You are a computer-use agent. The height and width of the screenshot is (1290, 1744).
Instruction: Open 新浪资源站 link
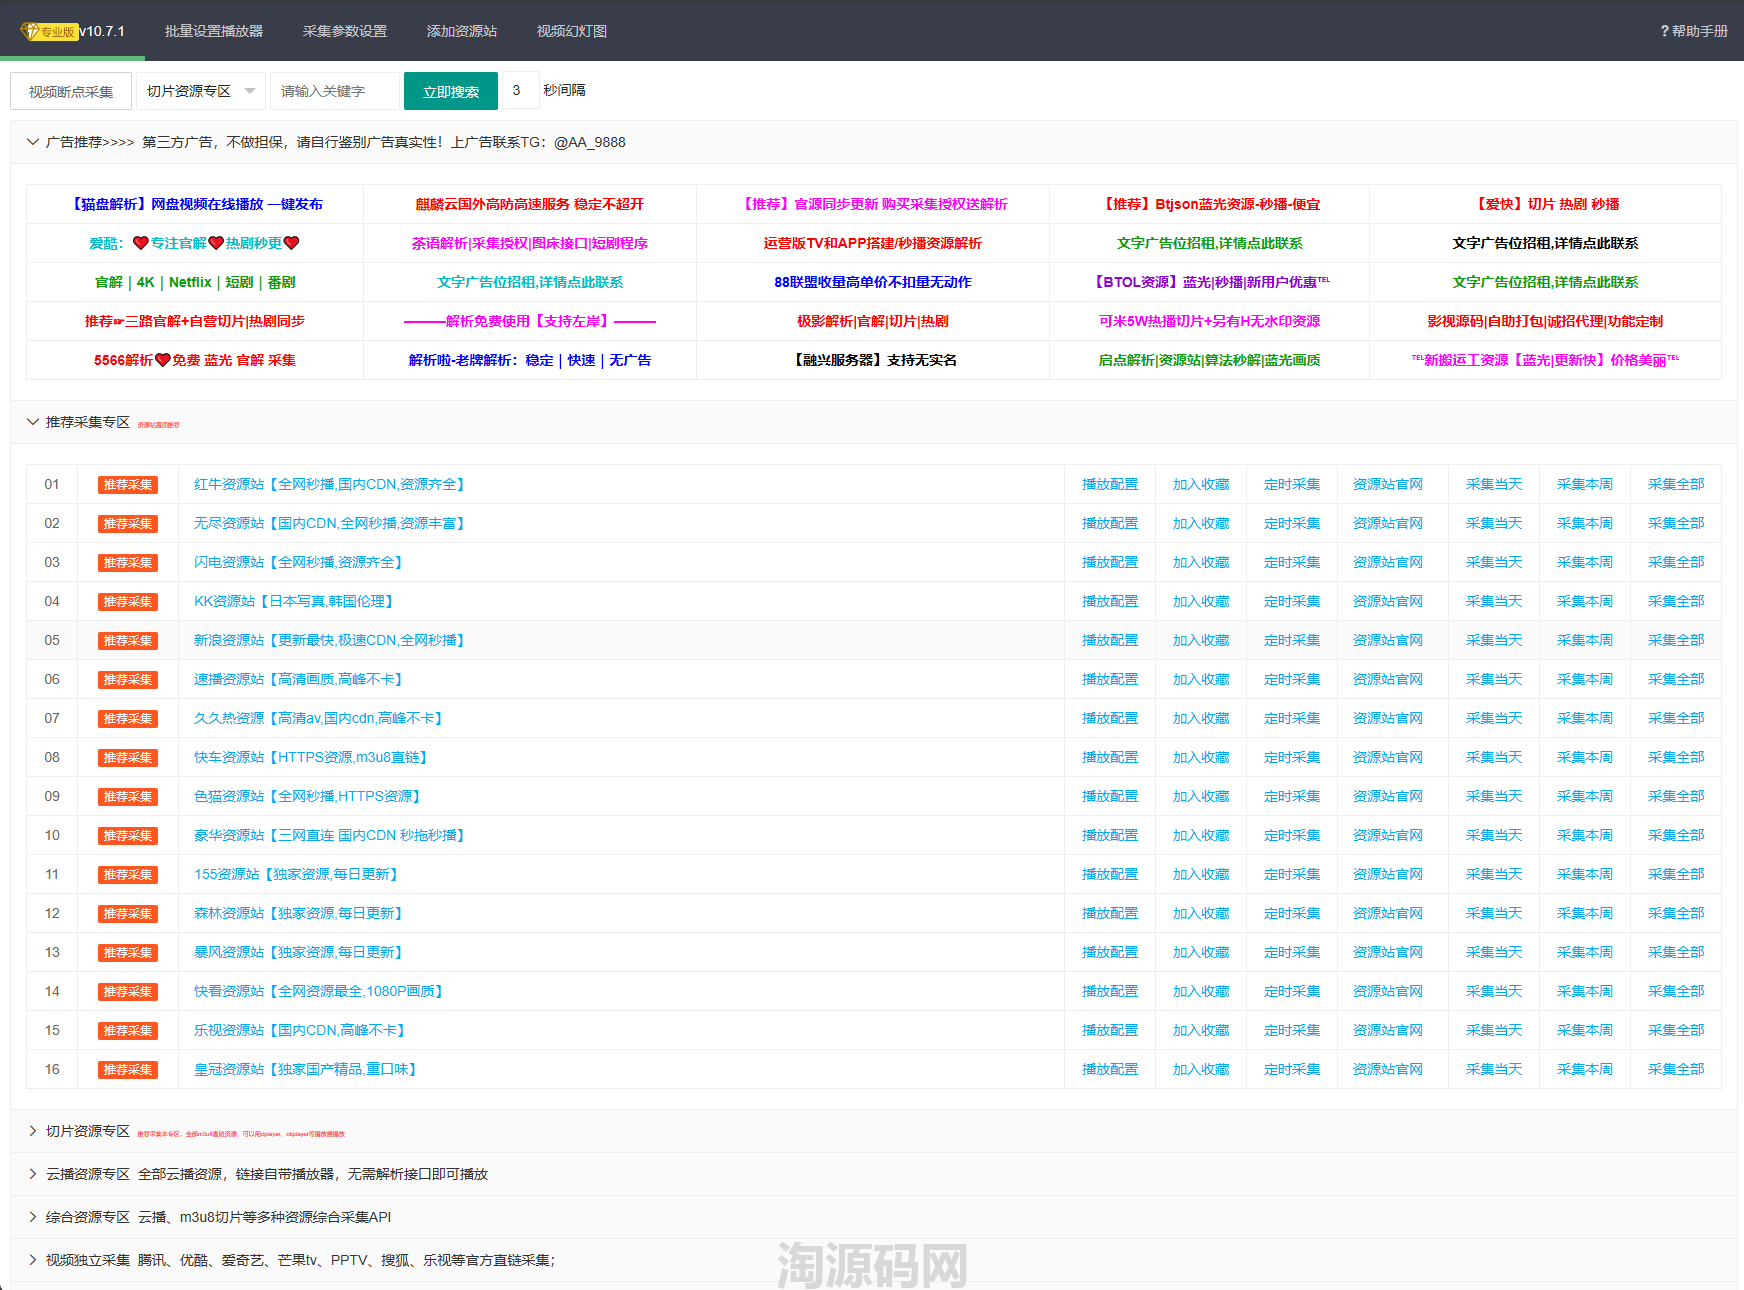[x=329, y=640]
